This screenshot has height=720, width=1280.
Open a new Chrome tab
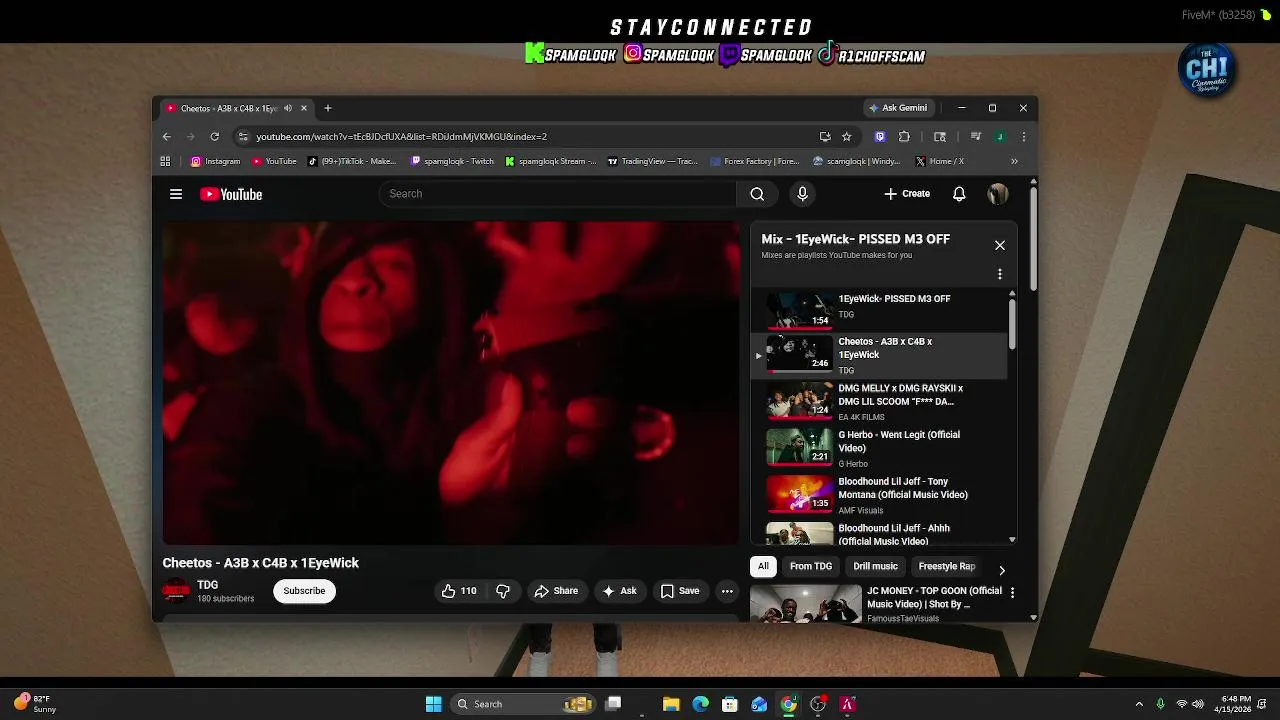pos(327,108)
